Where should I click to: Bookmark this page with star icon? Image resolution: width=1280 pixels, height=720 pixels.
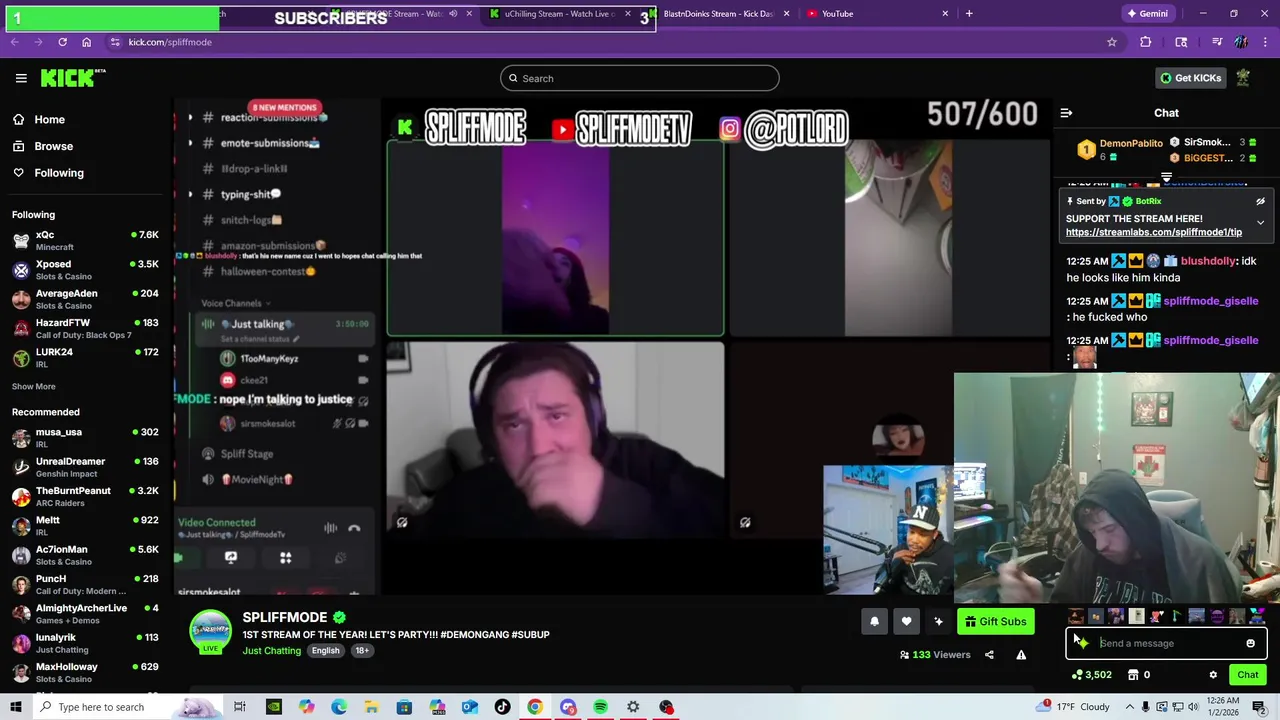(1111, 42)
